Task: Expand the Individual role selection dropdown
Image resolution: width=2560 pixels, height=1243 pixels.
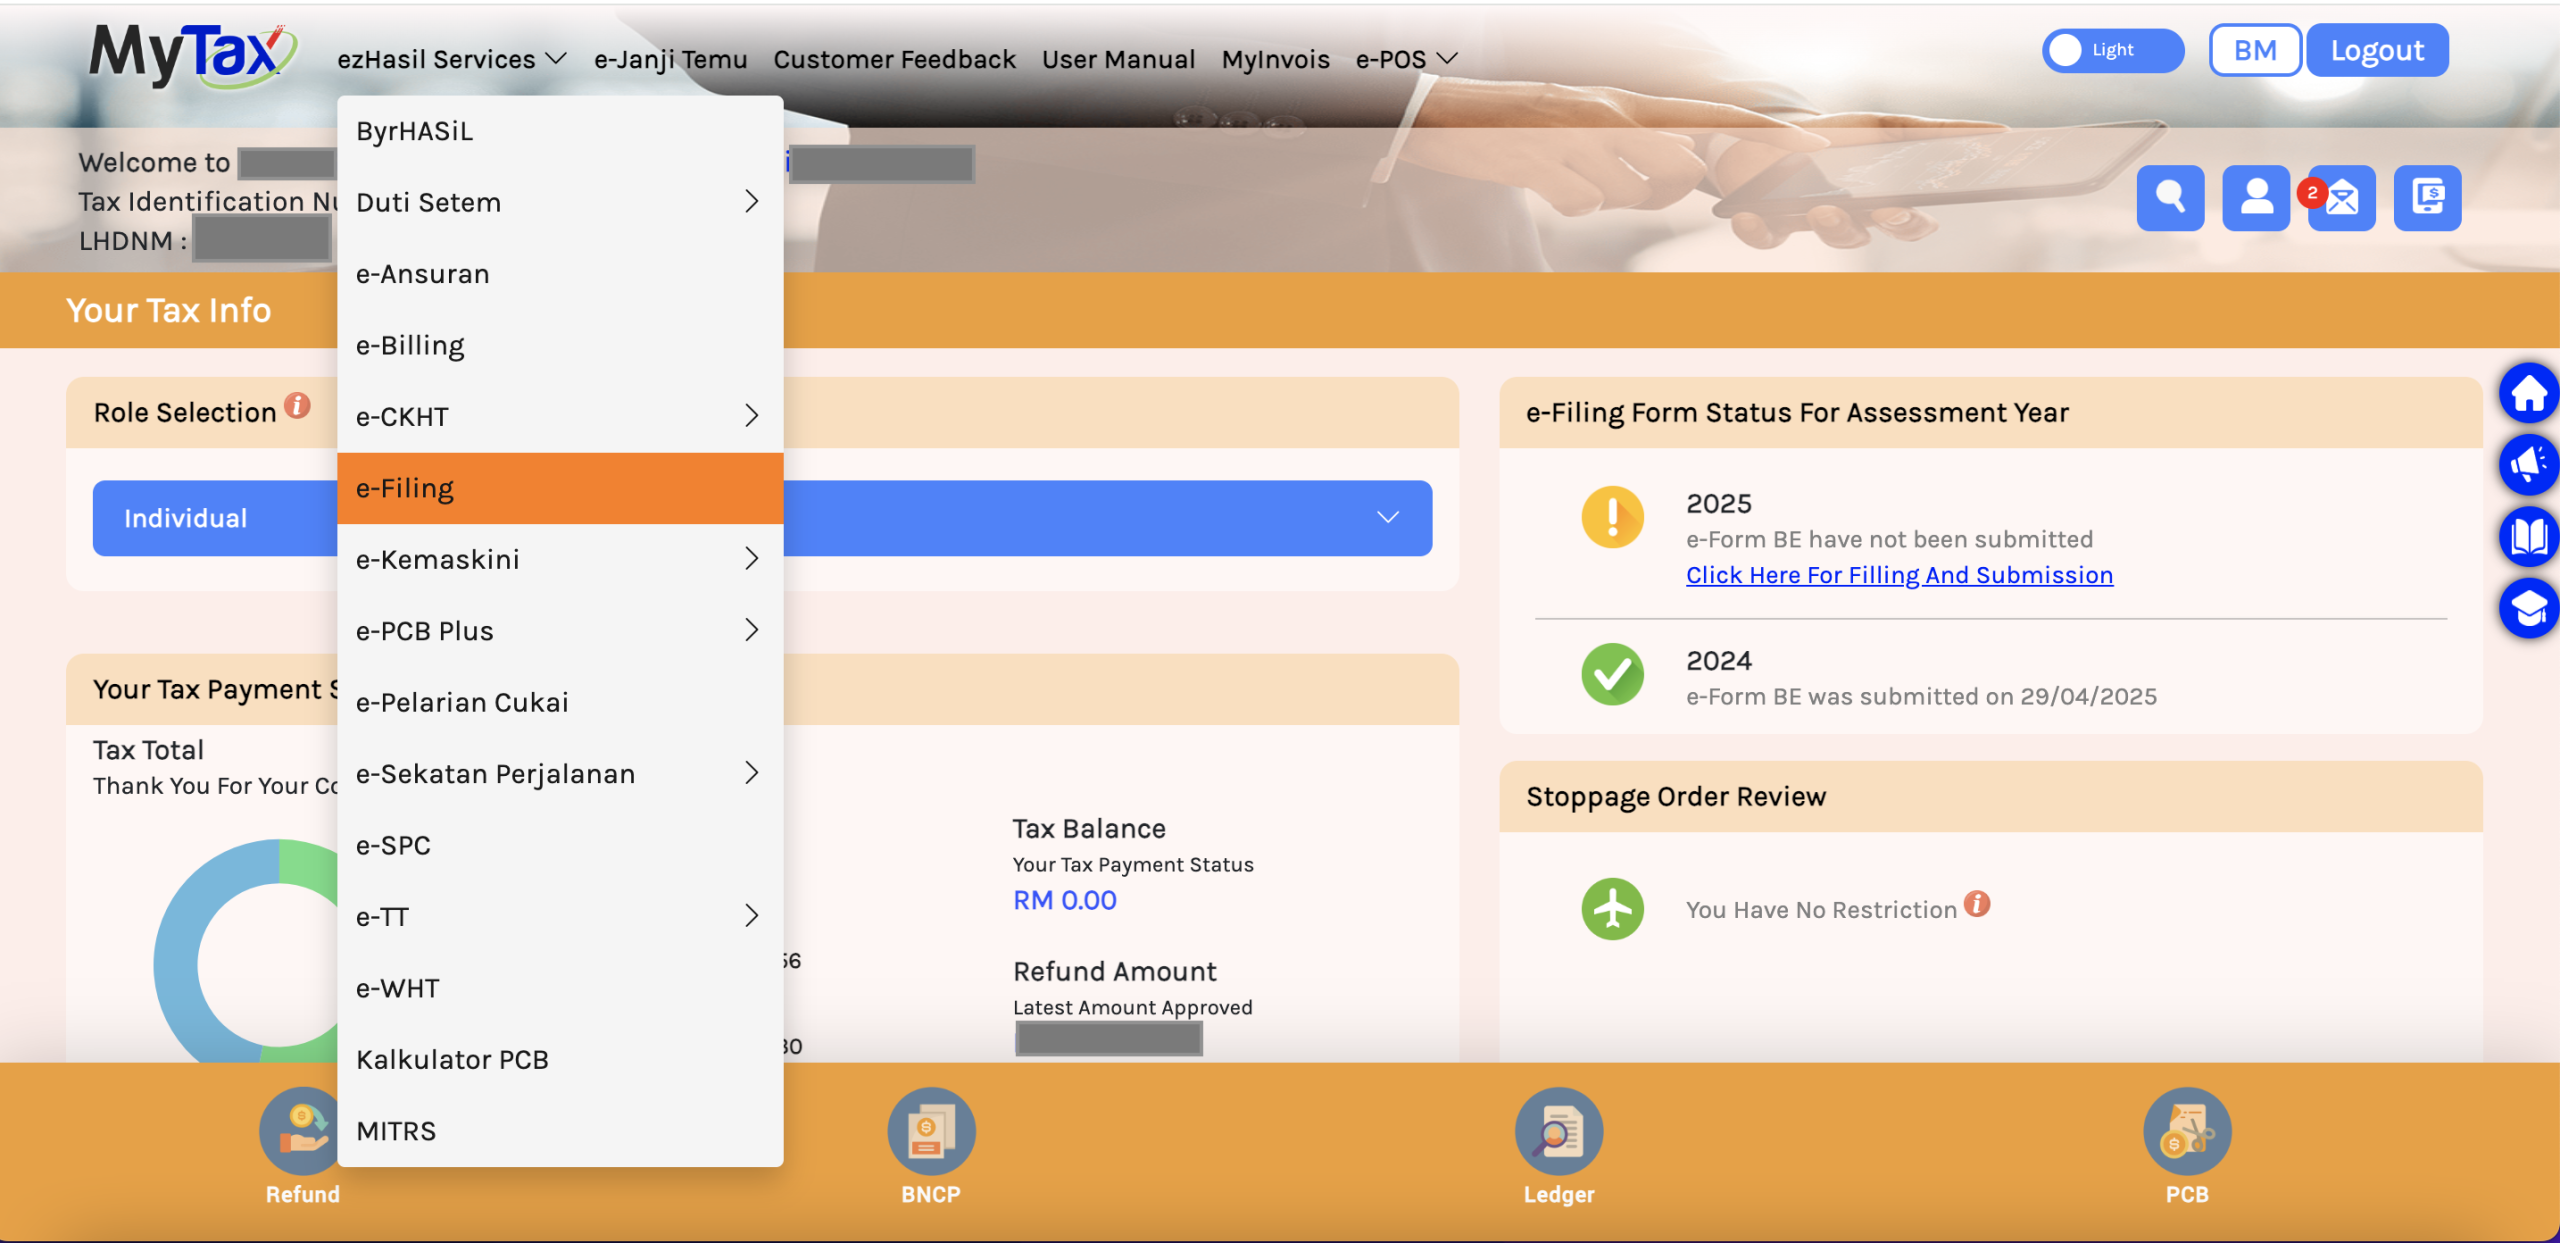Action: coord(1386,517)
